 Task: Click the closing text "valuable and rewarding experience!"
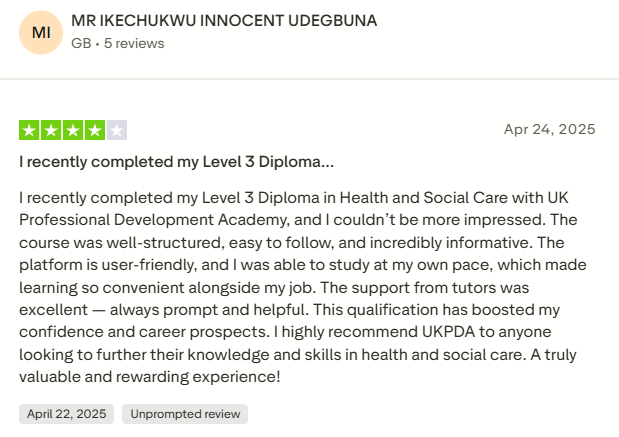coord(150,377)
